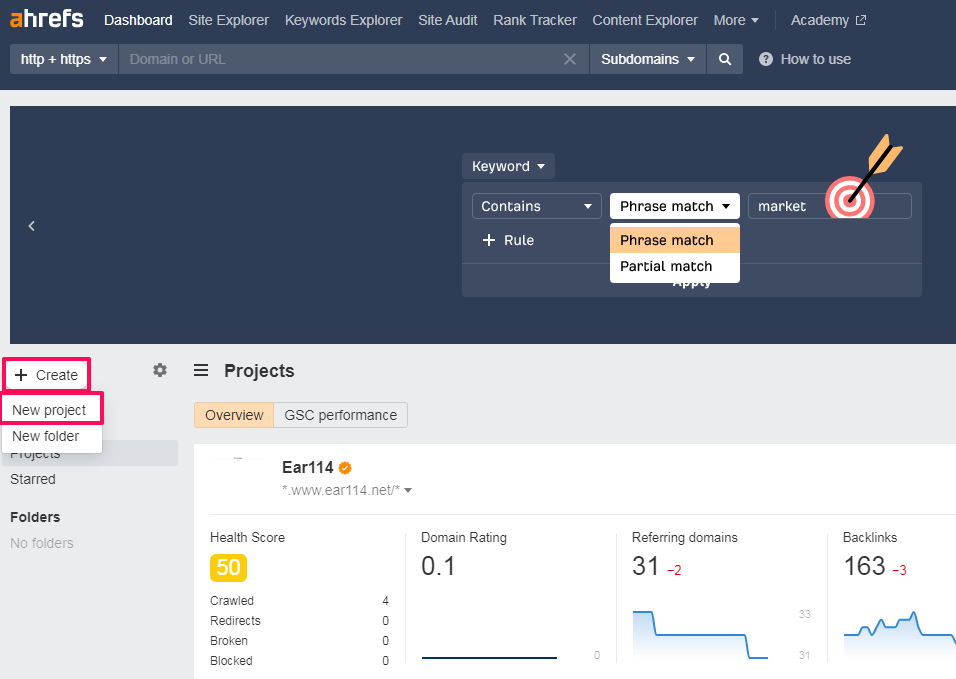Choose New folder from Create menu

click(x=46, y=436)
